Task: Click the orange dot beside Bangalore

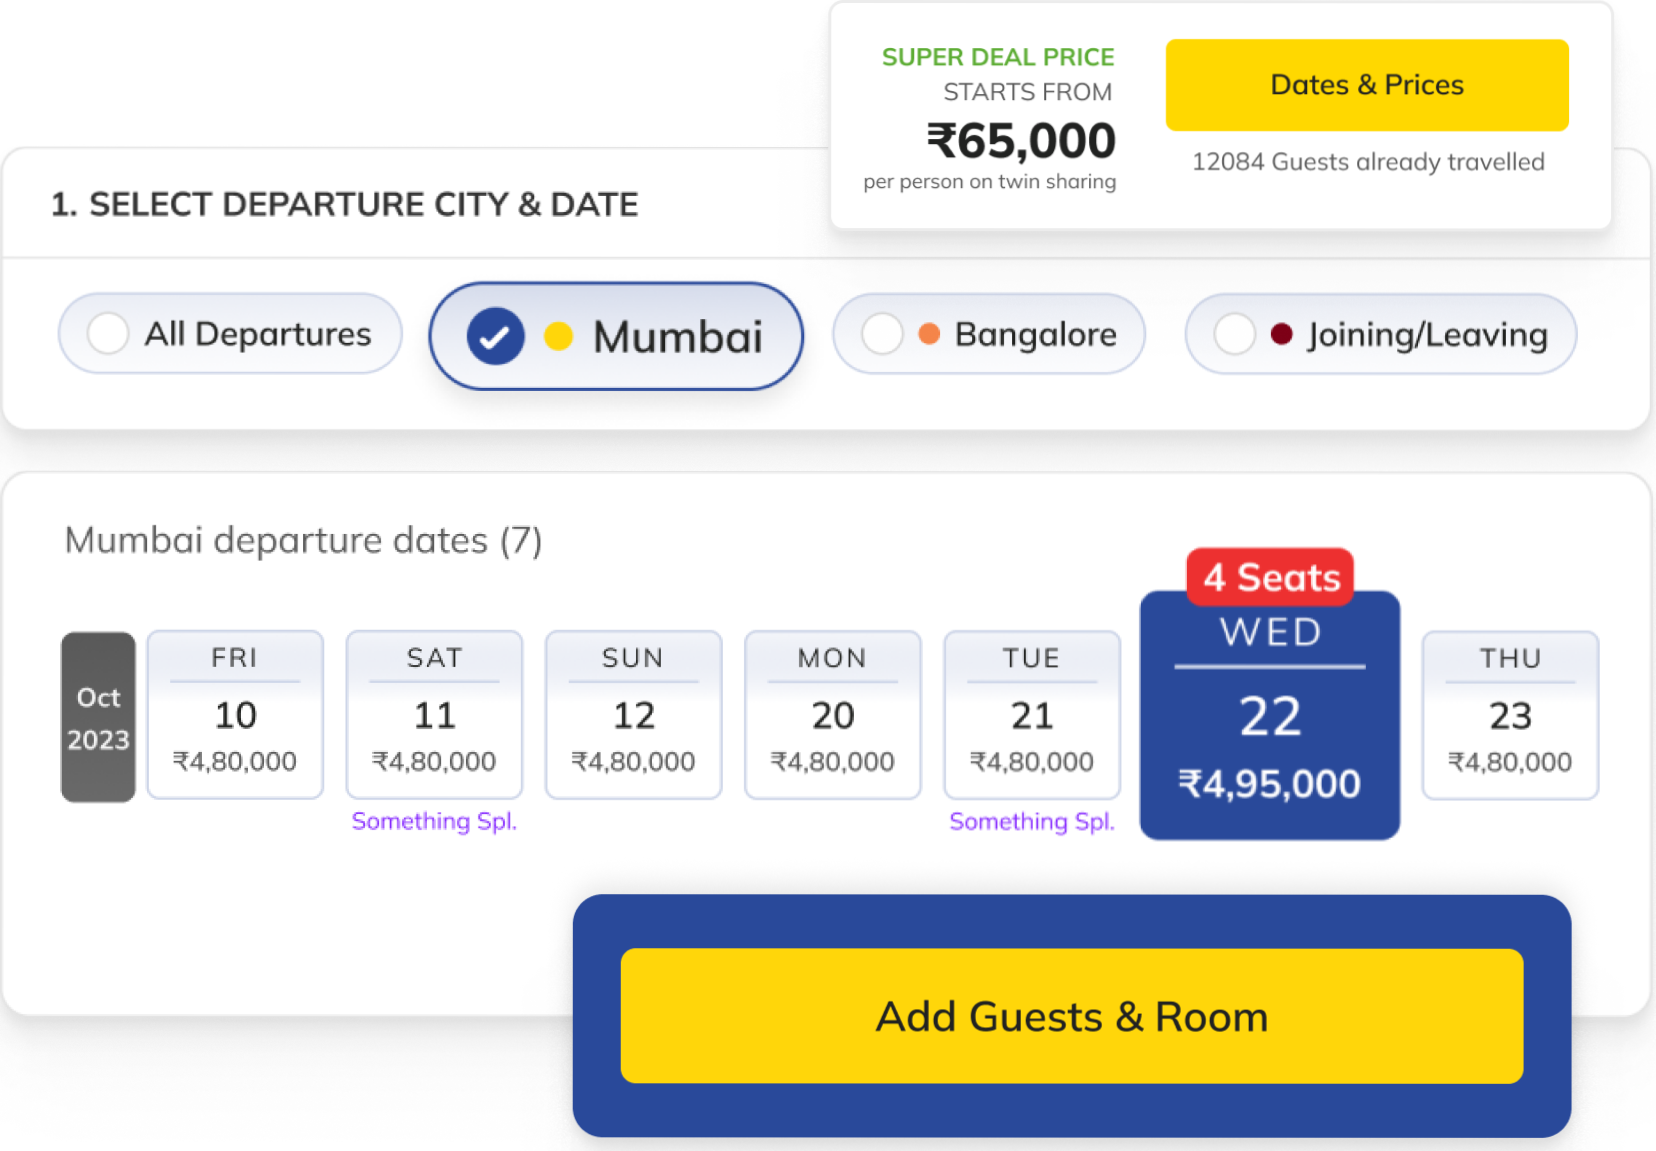Action: point(929,334)
